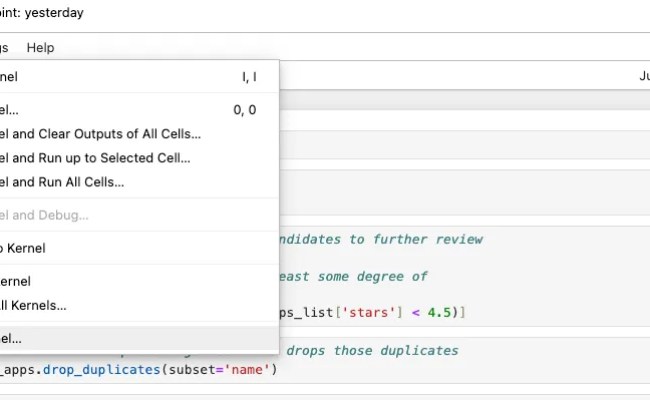Viewport: 650px width, 400px height.
Task: Click the greyed-out Restart Kernel and Debug entry
Action: coord(139,215)
